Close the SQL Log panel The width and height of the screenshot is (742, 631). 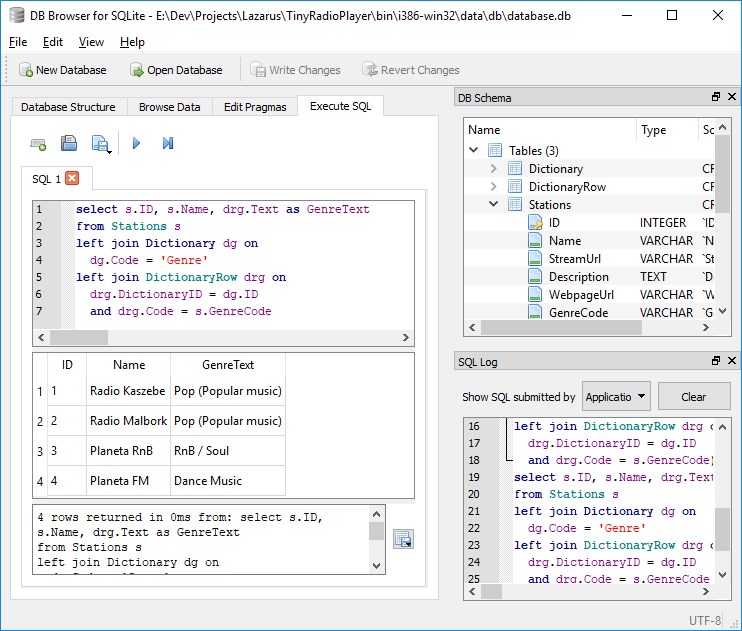[732, 361]
